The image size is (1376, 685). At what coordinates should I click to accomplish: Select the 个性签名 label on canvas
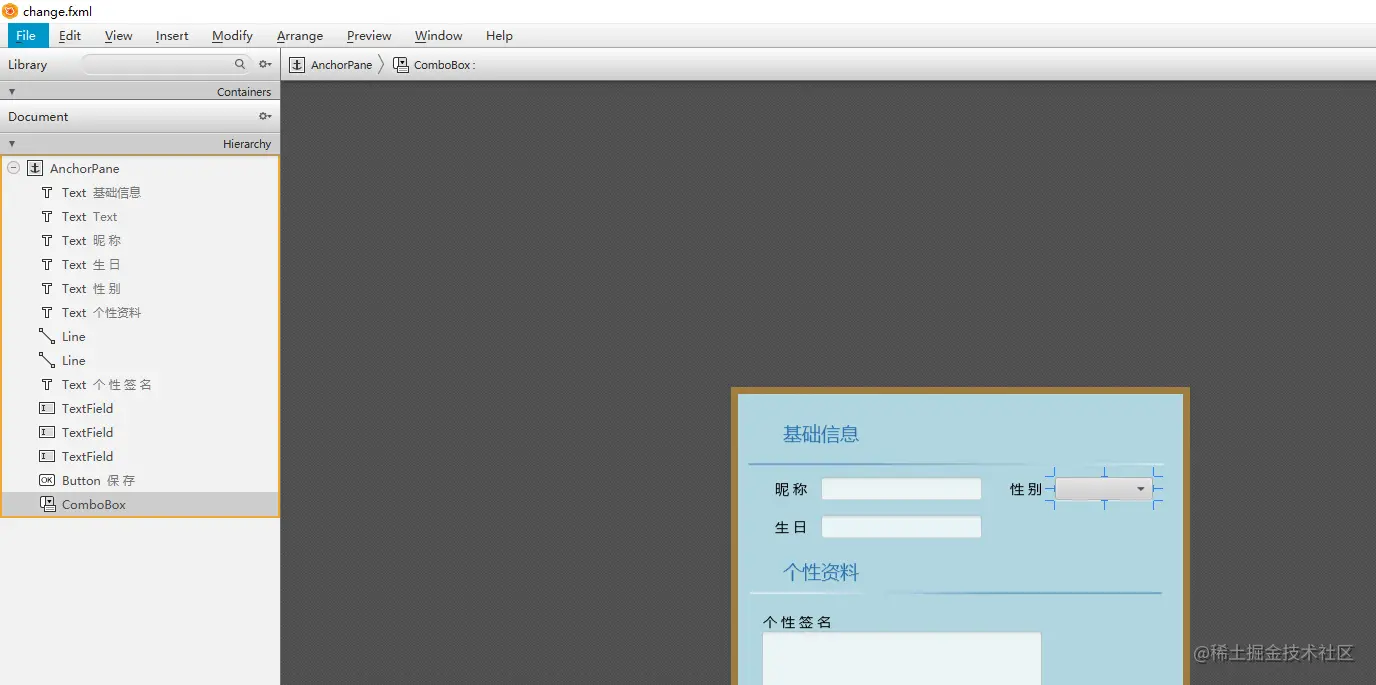(797, 622)
